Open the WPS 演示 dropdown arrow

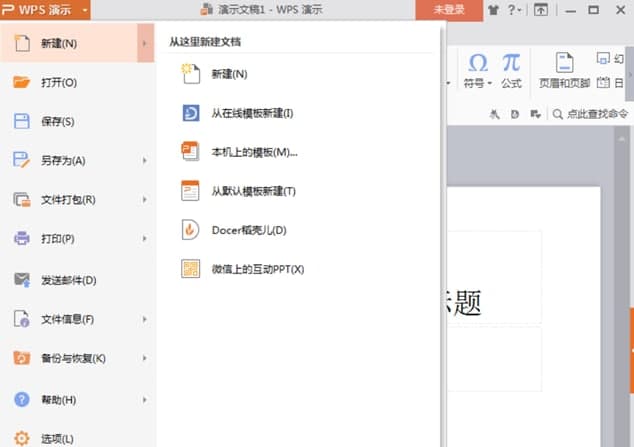(86, 10)
